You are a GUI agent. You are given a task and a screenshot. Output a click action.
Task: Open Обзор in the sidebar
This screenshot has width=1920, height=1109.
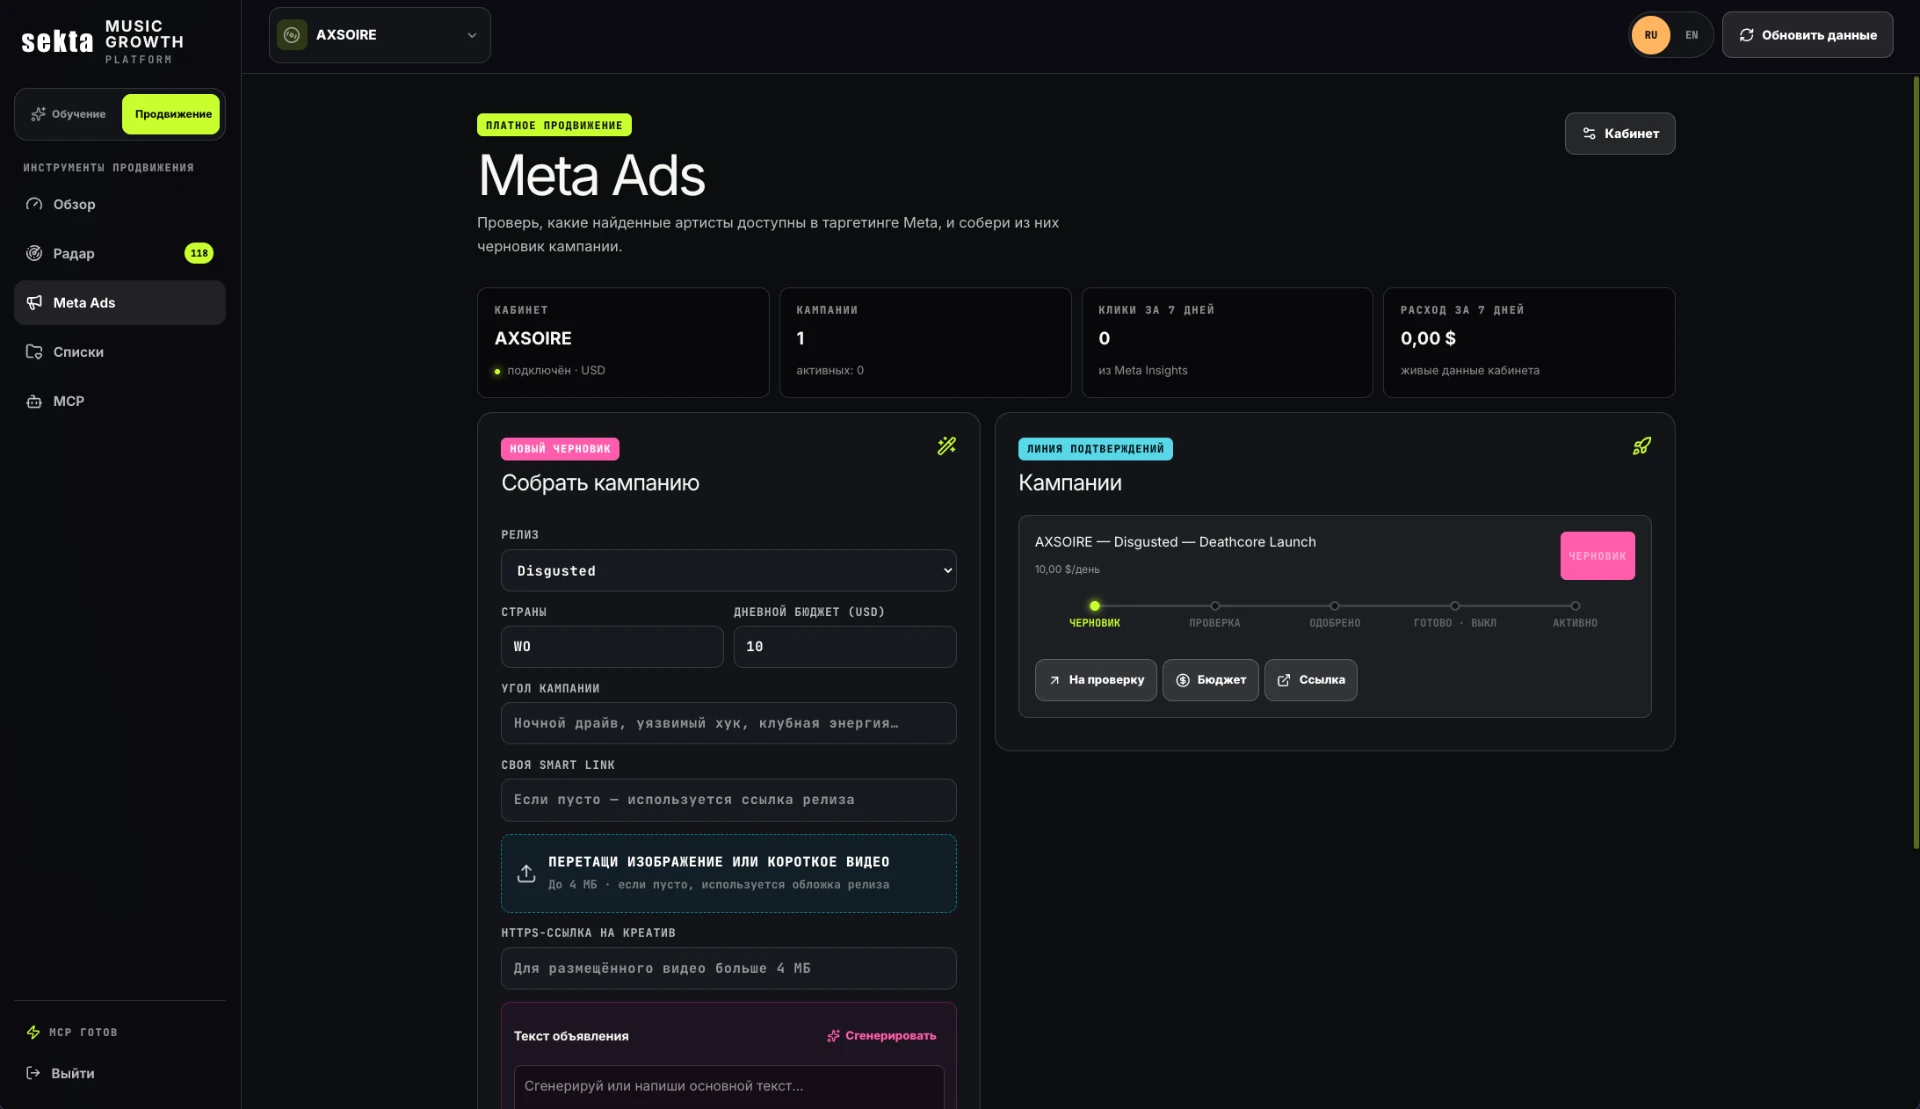pos(120,204)
